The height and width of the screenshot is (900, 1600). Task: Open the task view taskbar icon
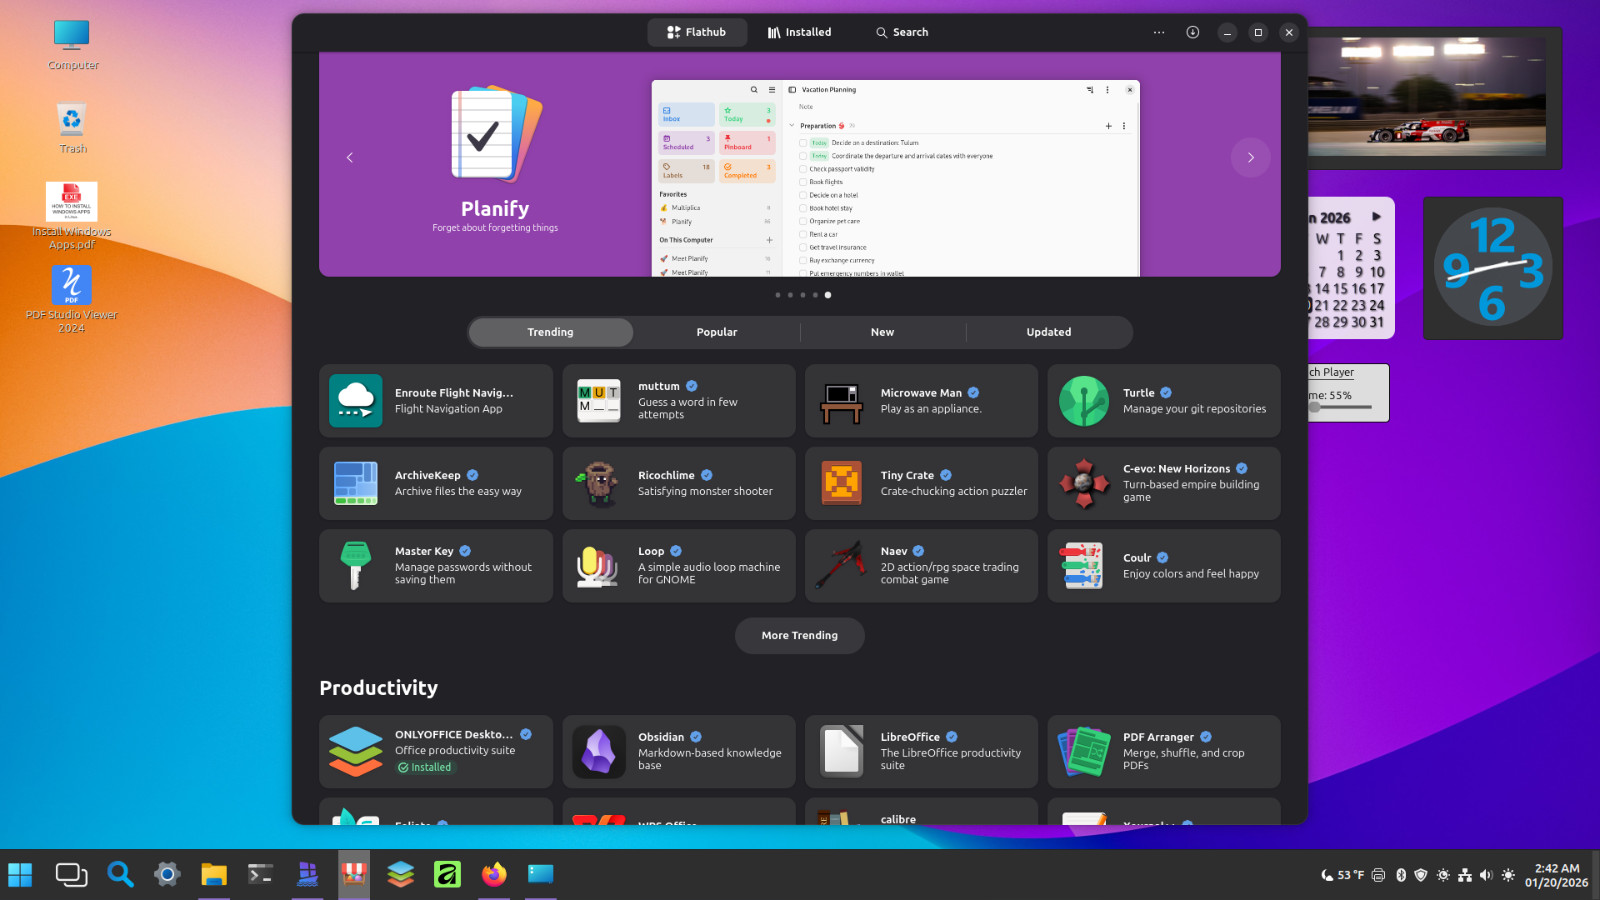[71, 875]
